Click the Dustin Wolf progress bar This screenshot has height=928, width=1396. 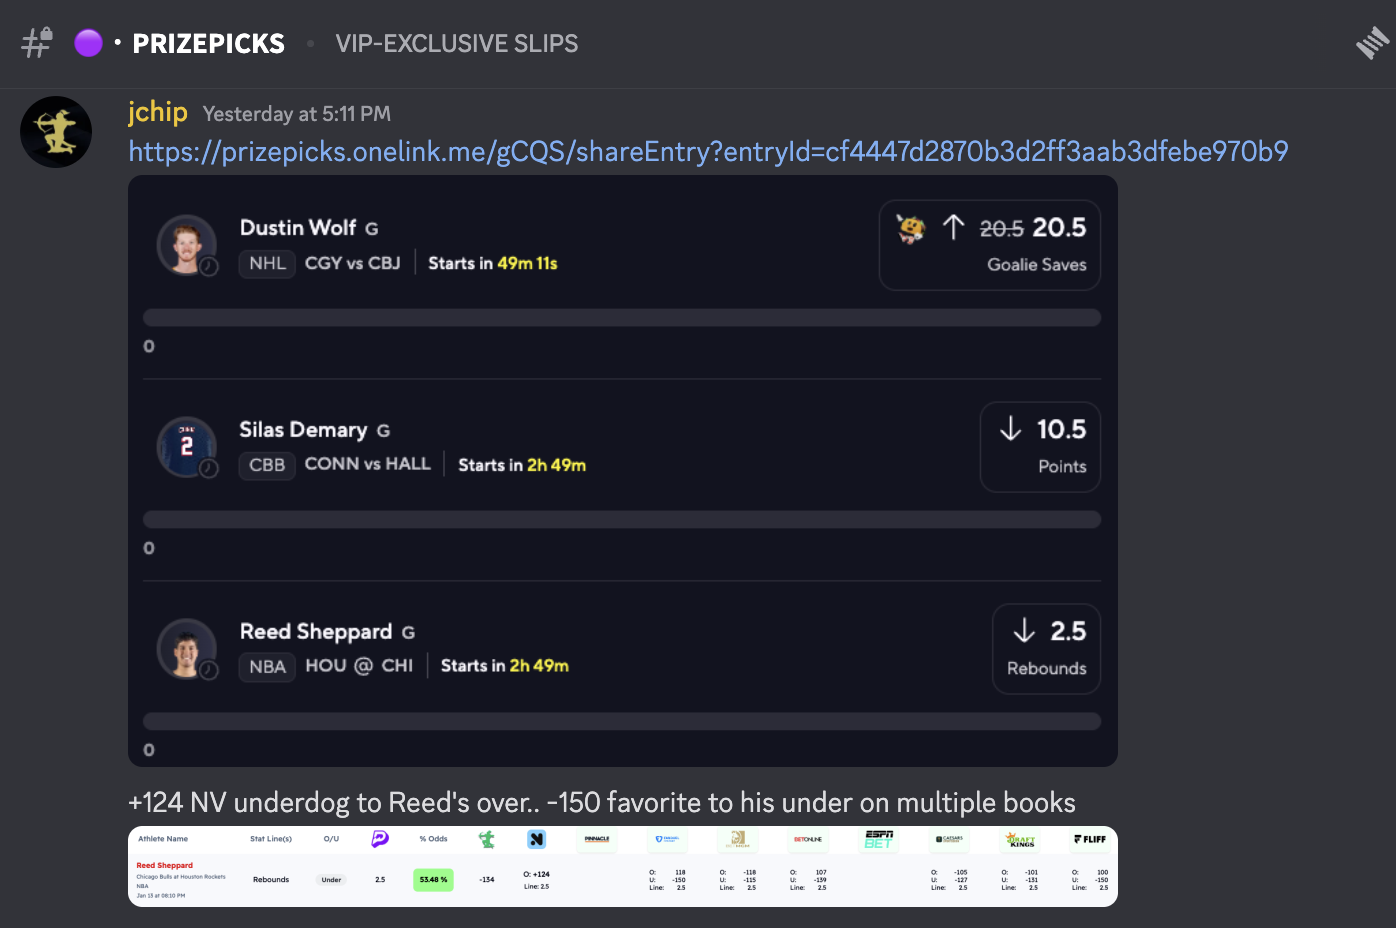(621, 318)
